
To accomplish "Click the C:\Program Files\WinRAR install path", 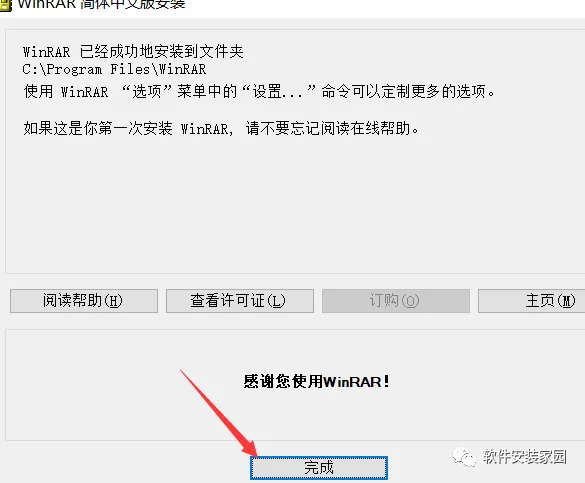I will [x=114, y=69].
